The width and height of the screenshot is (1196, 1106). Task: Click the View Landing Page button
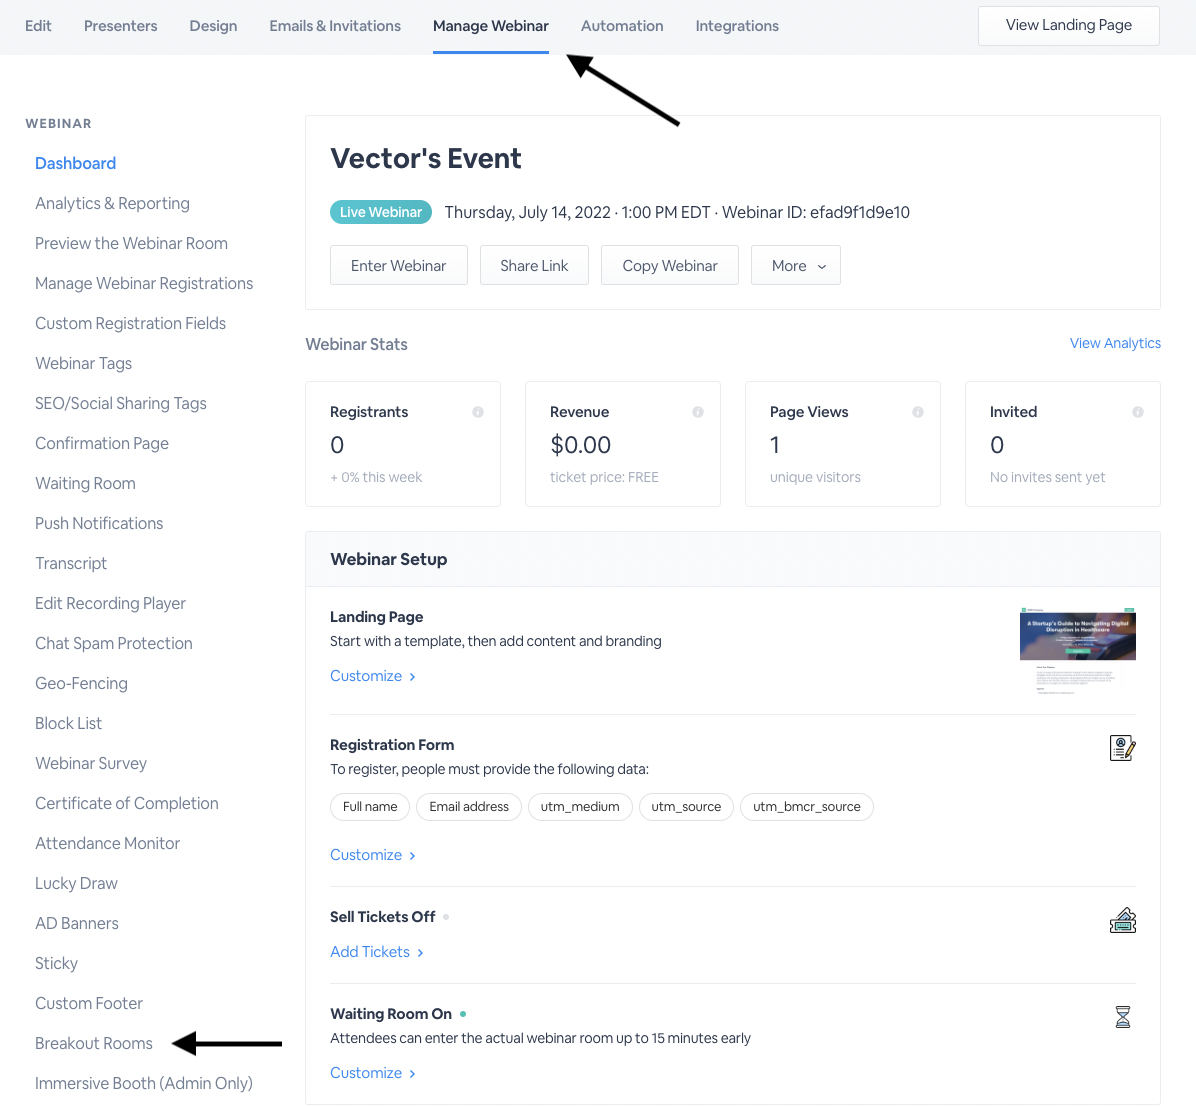click(x=1068, y=26)
